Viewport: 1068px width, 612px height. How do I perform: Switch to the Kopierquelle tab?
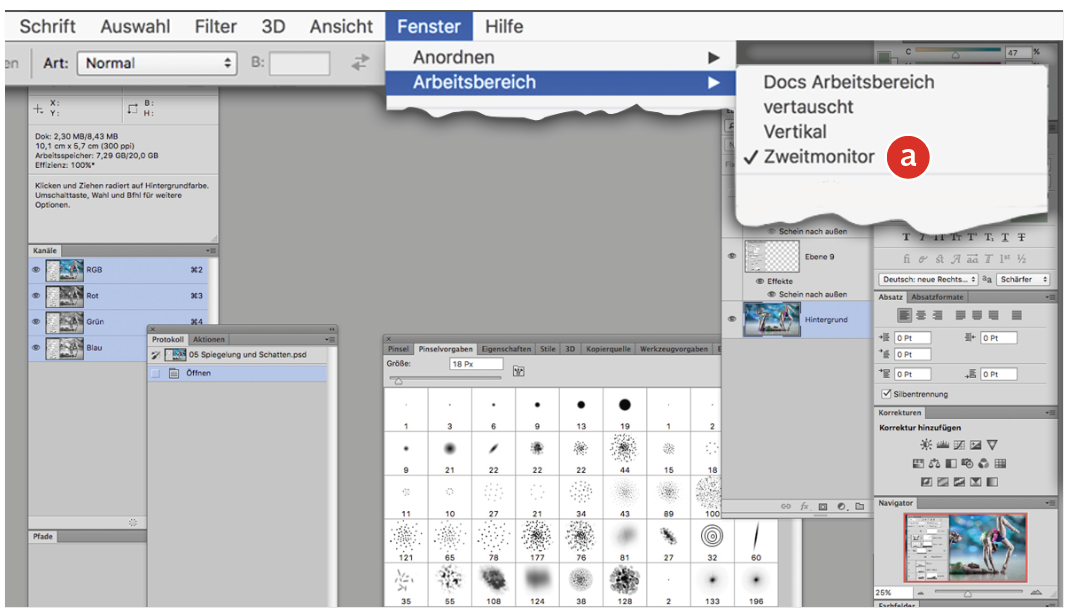click(608, 349)
